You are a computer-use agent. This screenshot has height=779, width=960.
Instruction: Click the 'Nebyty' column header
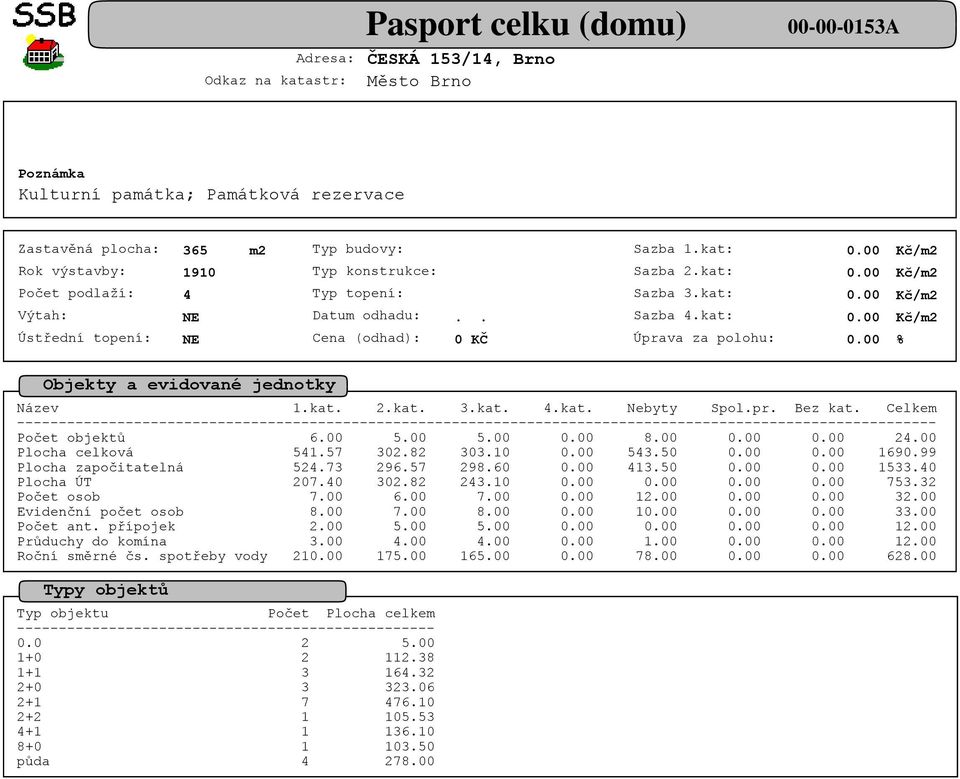click(x=652, y=408)
